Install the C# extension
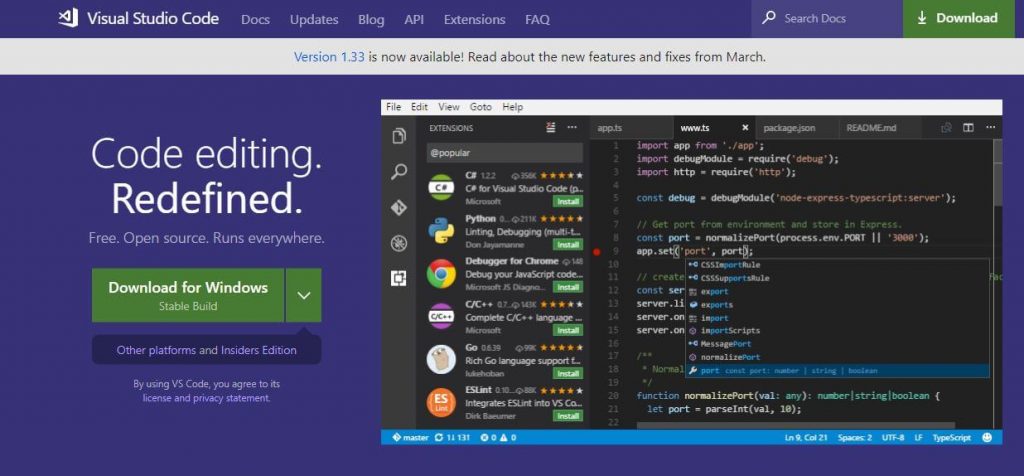 (568, 201)
